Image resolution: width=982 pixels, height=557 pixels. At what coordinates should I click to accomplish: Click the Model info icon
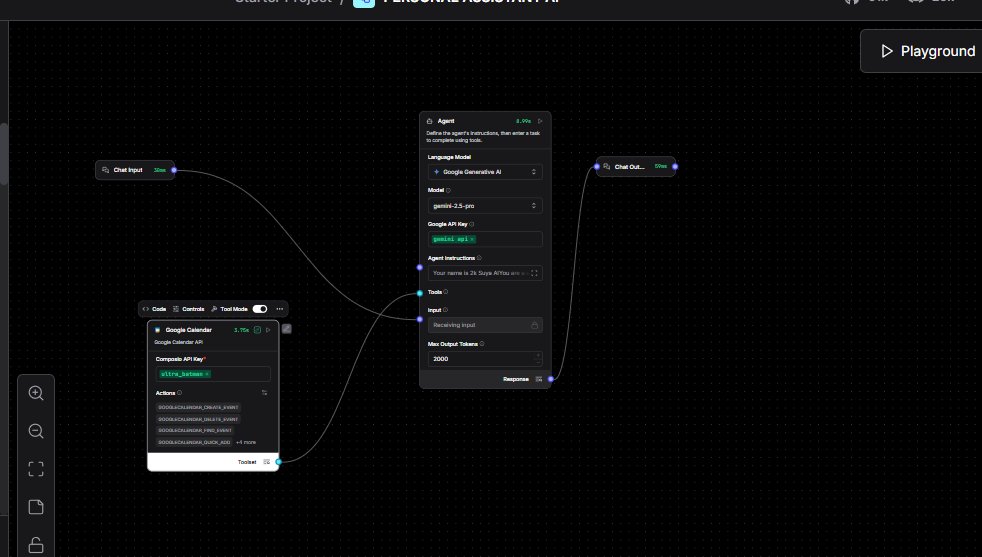[448, 190]
